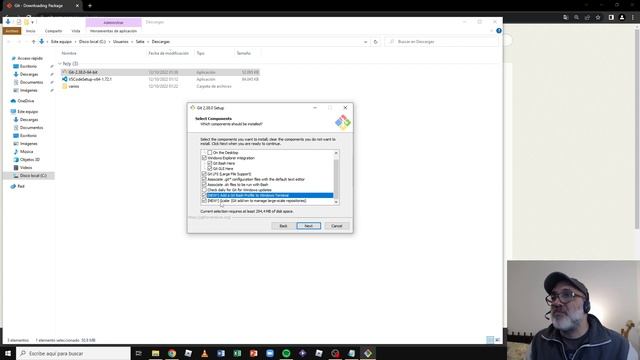
Task: Click the Git logo in the setup header
Action: pyautogui.click(x=343, y=122)
